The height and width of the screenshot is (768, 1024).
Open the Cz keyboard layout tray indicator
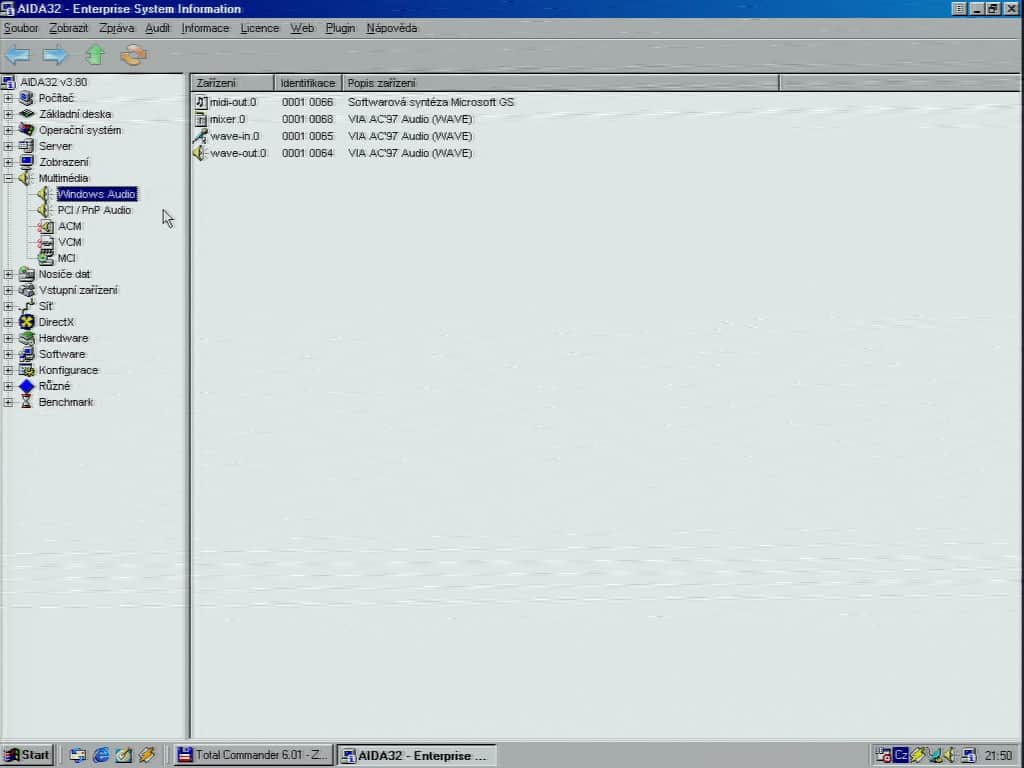pyautogui.click(x=901, y=755)
